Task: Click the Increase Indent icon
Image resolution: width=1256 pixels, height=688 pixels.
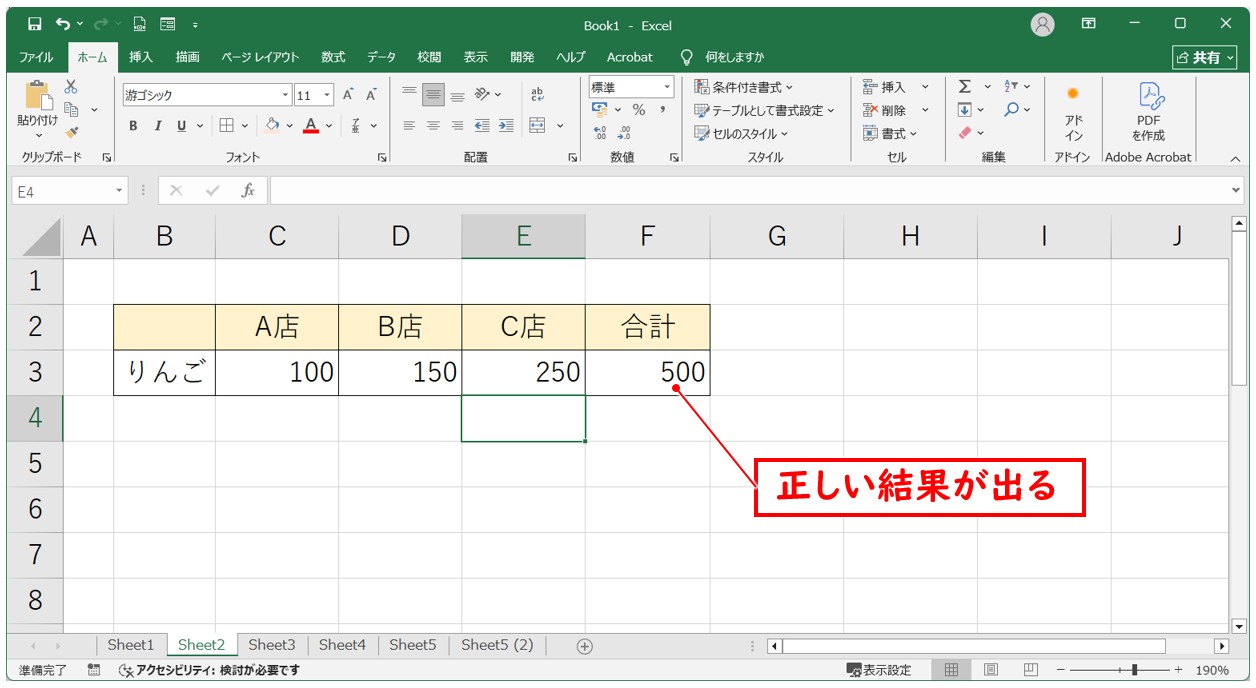Action: [x=506, y=126]
